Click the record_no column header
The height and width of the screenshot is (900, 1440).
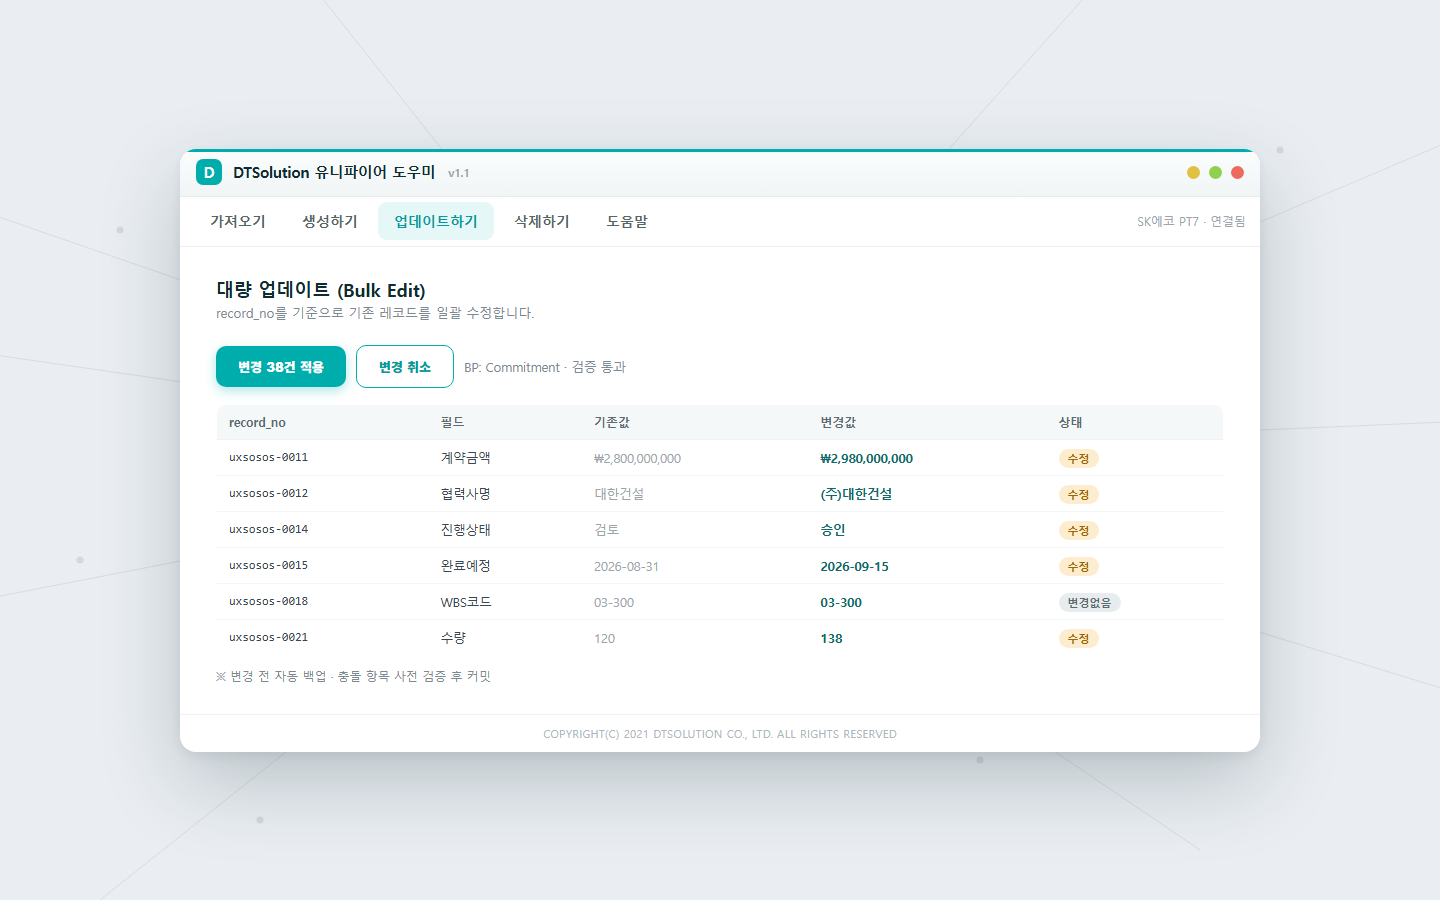click(257, 422)
